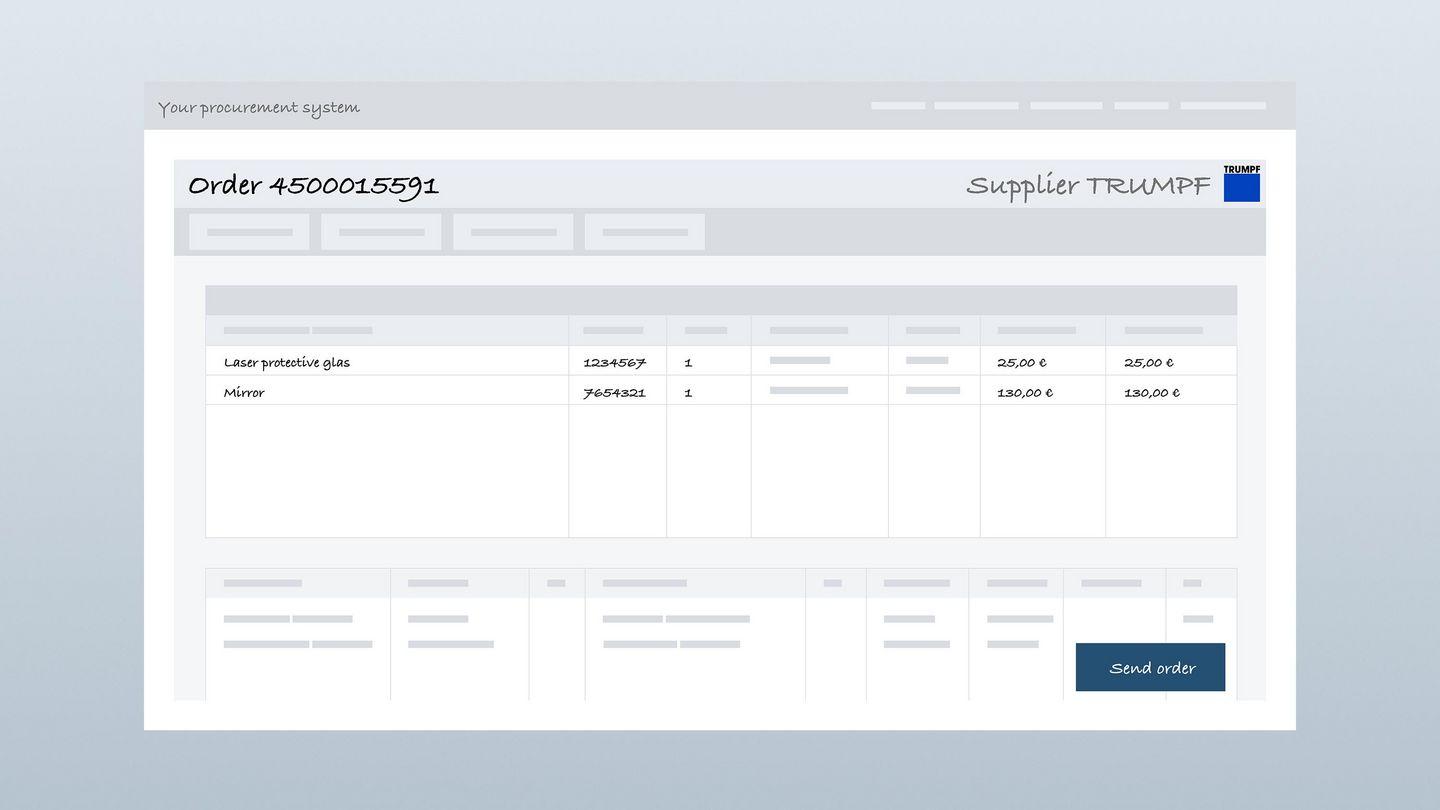Select the third toolbar tab
Screen dimensions: 1440x810
(x=512, y=231)
